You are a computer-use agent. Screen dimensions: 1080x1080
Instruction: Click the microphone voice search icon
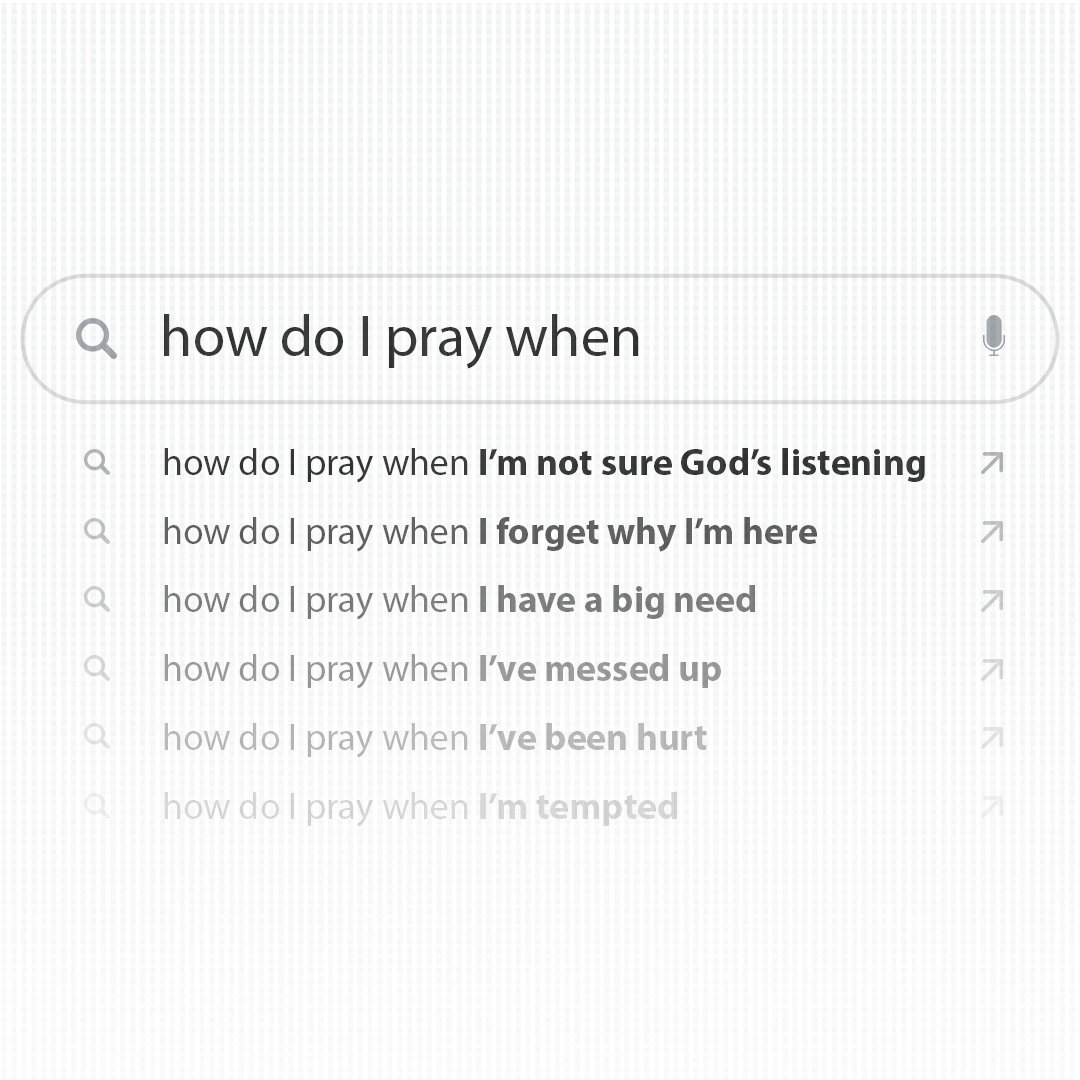tap(993, 336)
